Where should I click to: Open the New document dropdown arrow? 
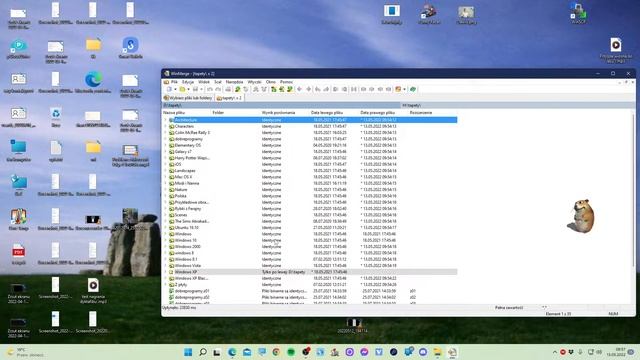[x=175, y=89]
